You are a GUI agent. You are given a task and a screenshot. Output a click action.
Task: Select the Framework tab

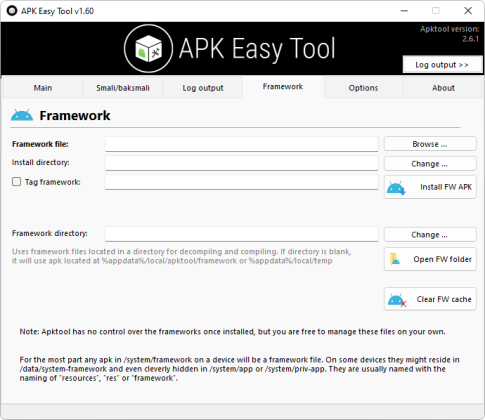283,87
